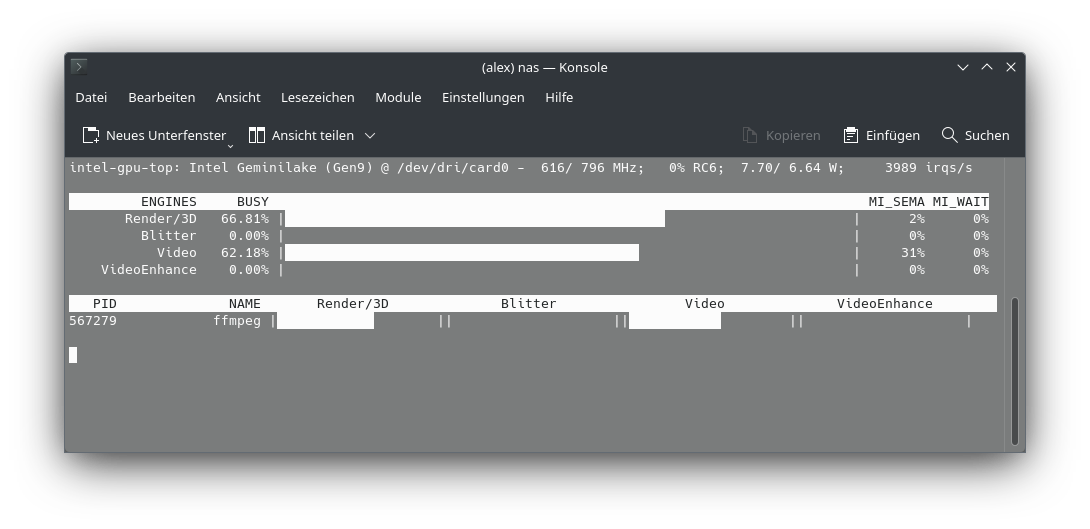This screenshot has width=1090, height=529.
Task: Close the Konsole window
Action: tap(1011, 67)
